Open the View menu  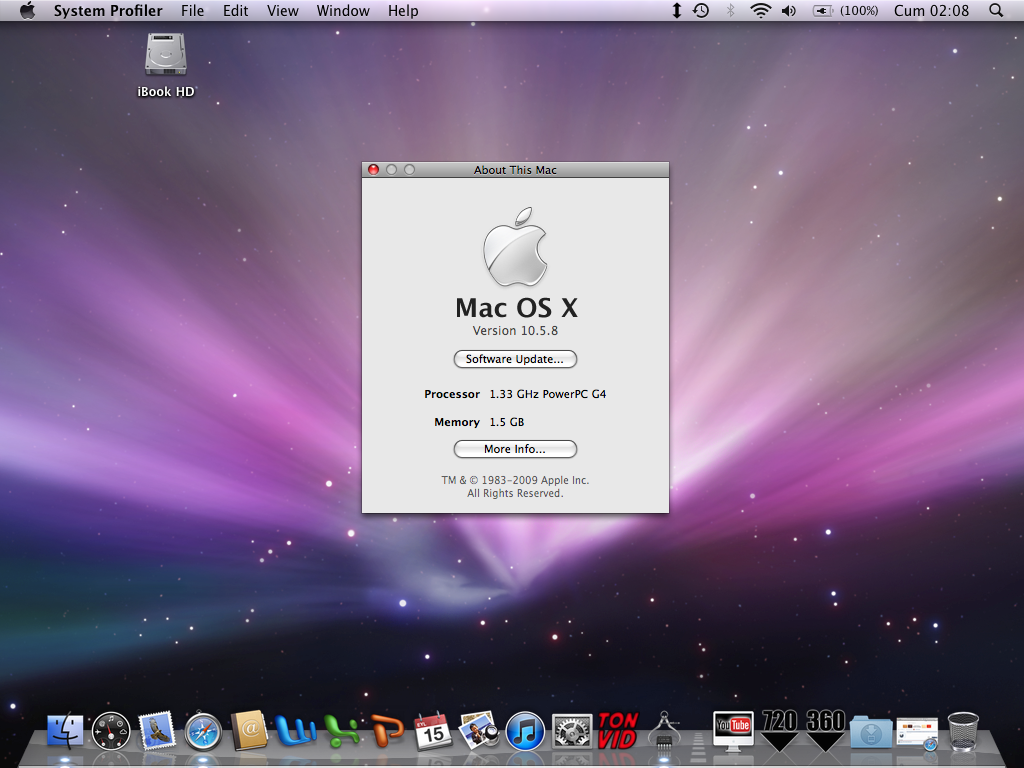click(283, 10)
